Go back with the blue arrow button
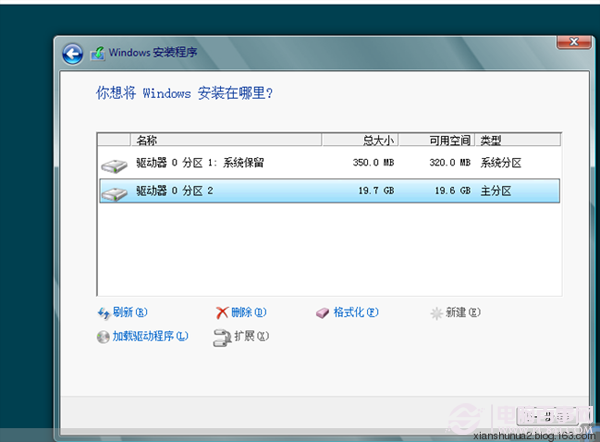600x442 pixels. click(x=73, y=54)
